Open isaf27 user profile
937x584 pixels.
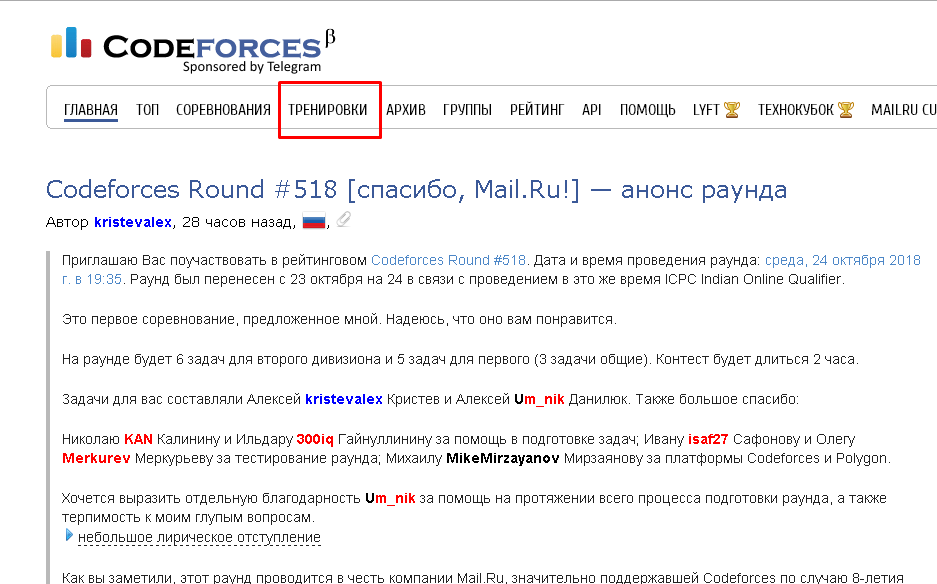(x=708, y=439)
